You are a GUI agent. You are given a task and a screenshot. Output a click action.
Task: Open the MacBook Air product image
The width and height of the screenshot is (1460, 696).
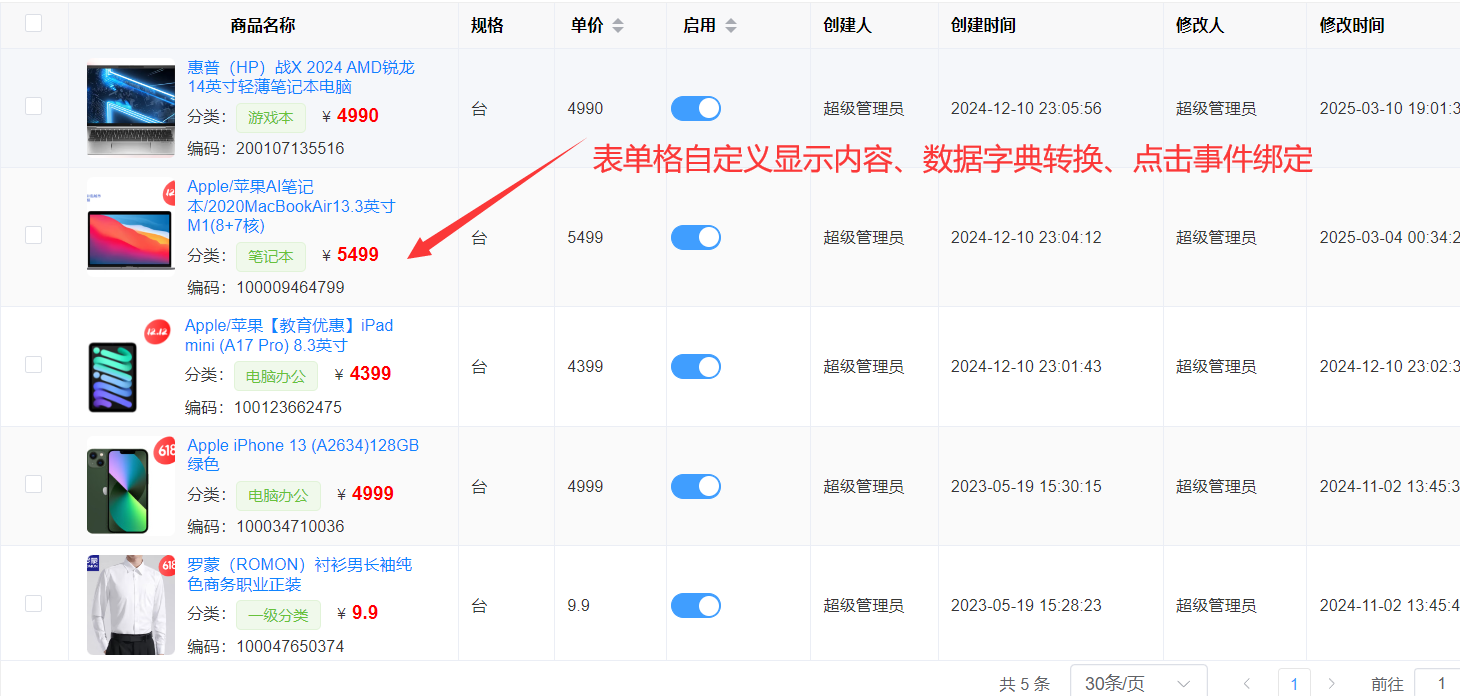[131, 225]
